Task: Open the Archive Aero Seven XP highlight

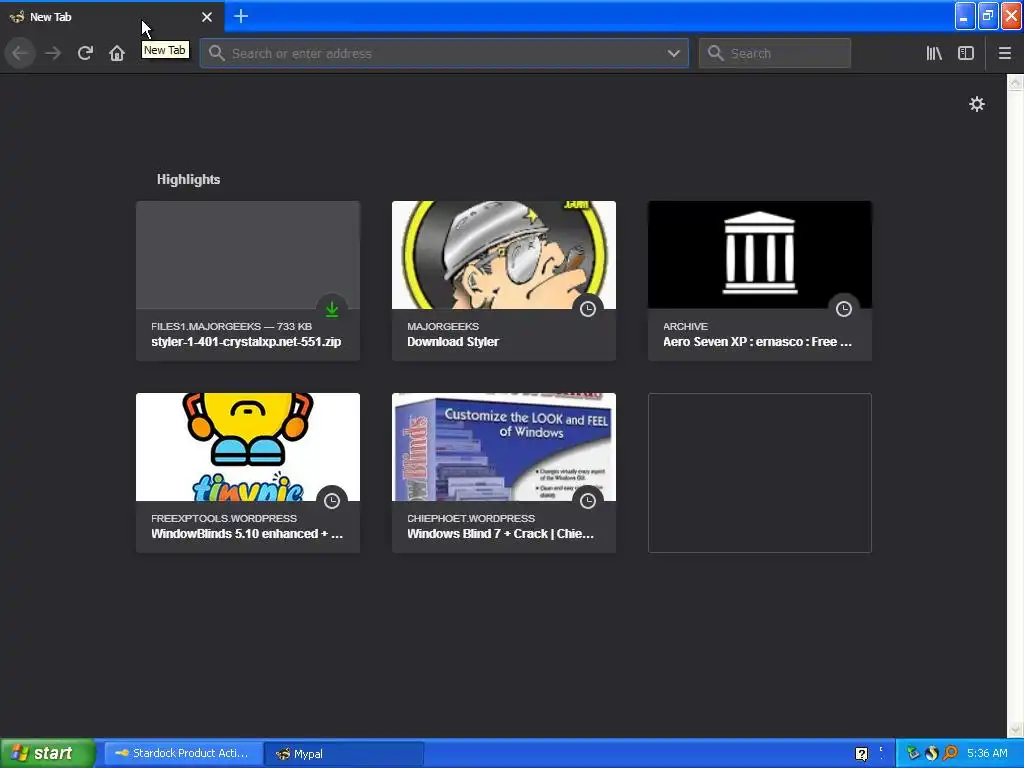Action: (760, 281)
